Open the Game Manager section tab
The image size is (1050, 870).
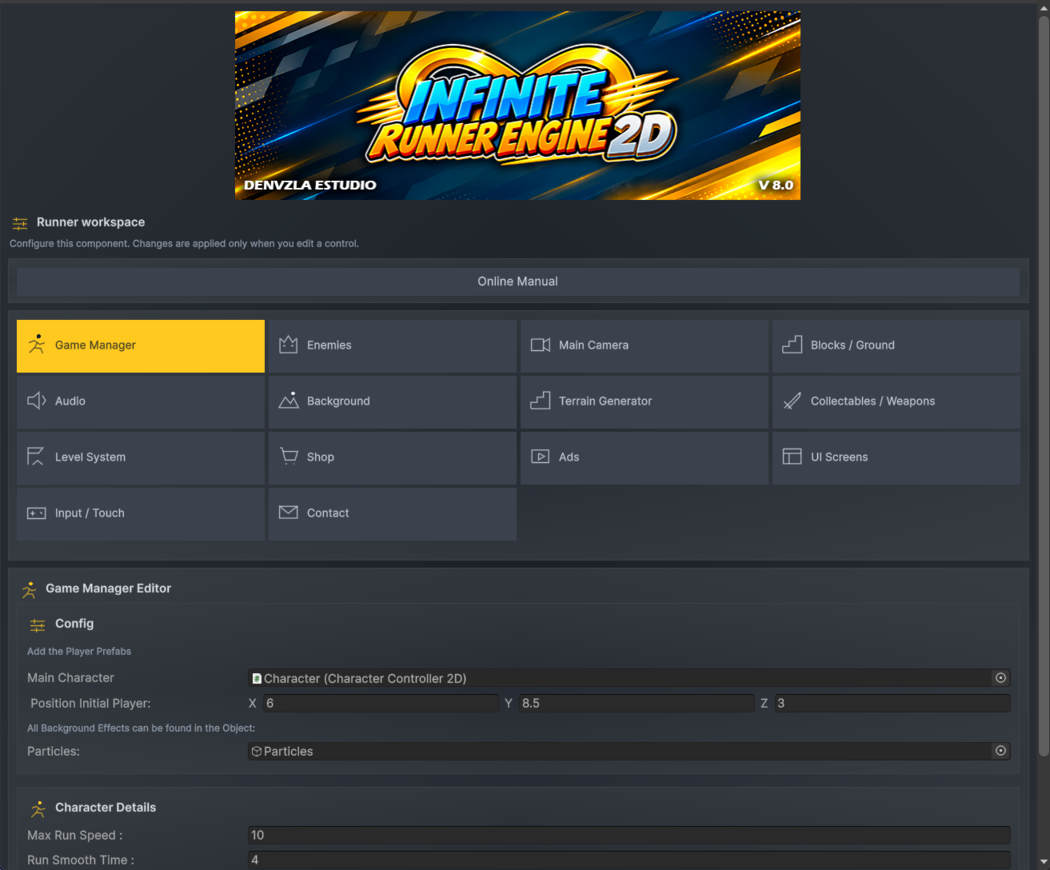pos(141,346)
